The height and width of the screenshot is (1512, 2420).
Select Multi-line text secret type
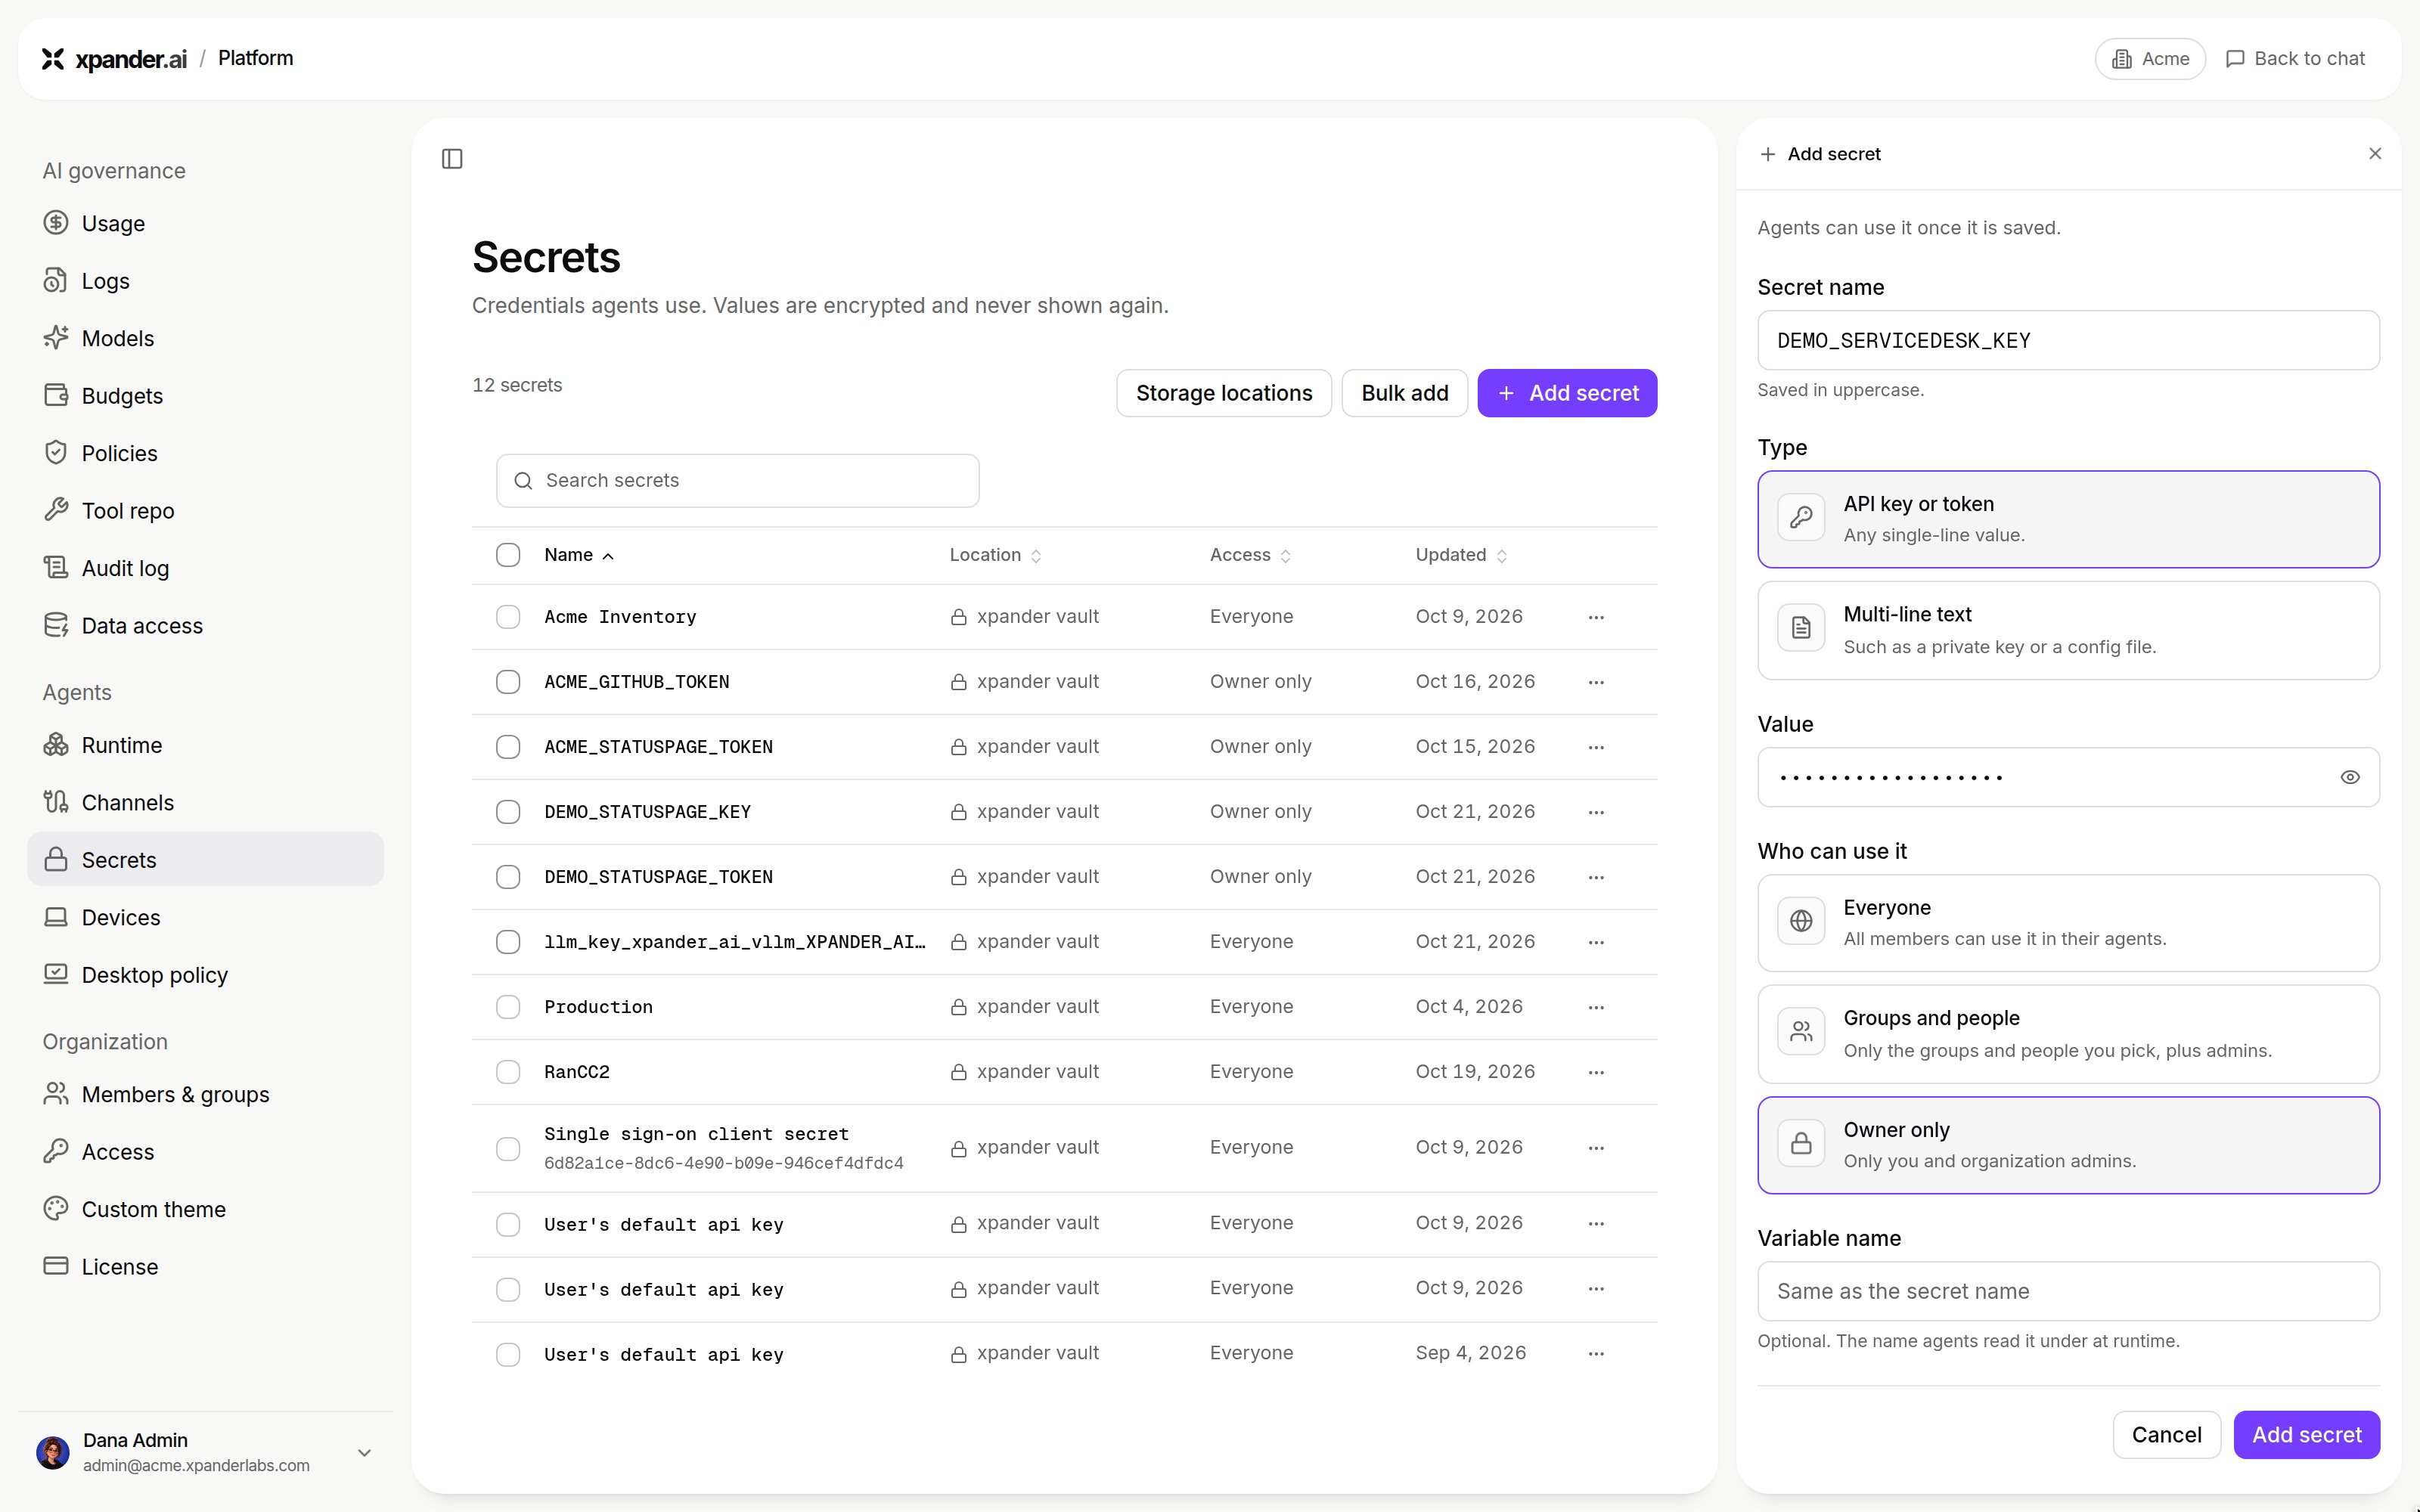coord(2068,630)
